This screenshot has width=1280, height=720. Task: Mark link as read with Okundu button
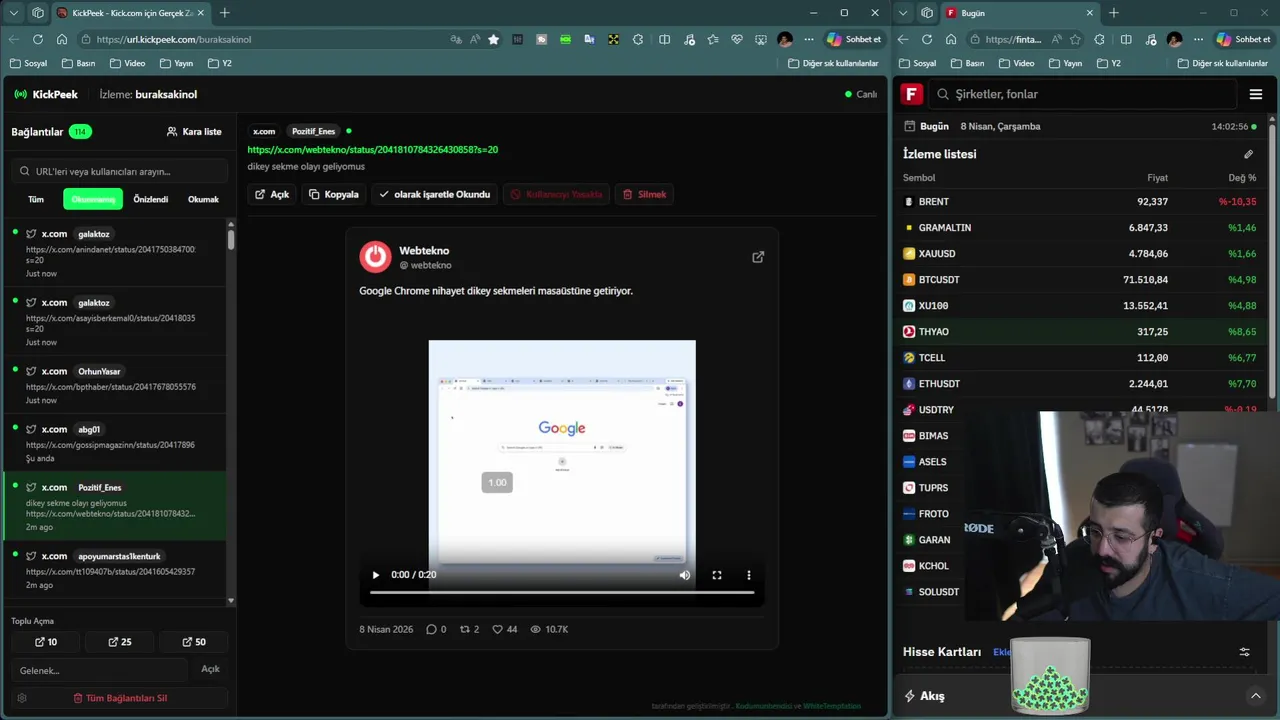point(435,194)
